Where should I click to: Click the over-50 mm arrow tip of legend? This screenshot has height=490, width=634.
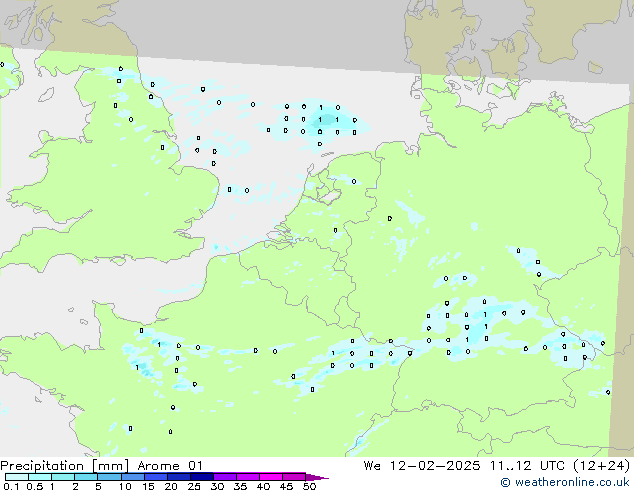317,477
